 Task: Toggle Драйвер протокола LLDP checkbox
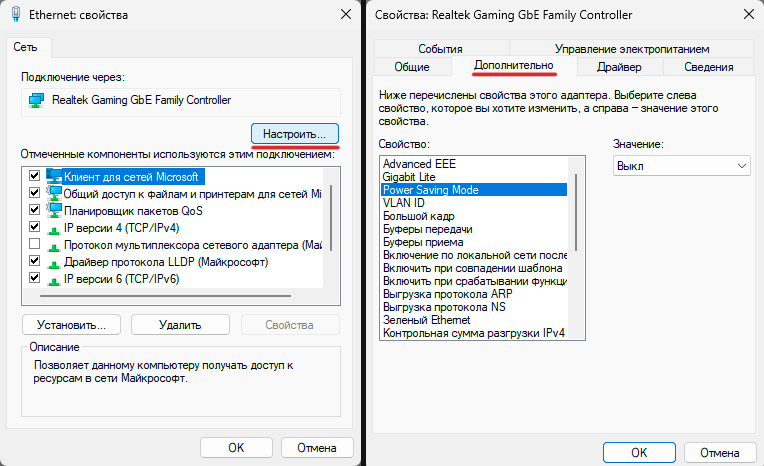point(34,260)
